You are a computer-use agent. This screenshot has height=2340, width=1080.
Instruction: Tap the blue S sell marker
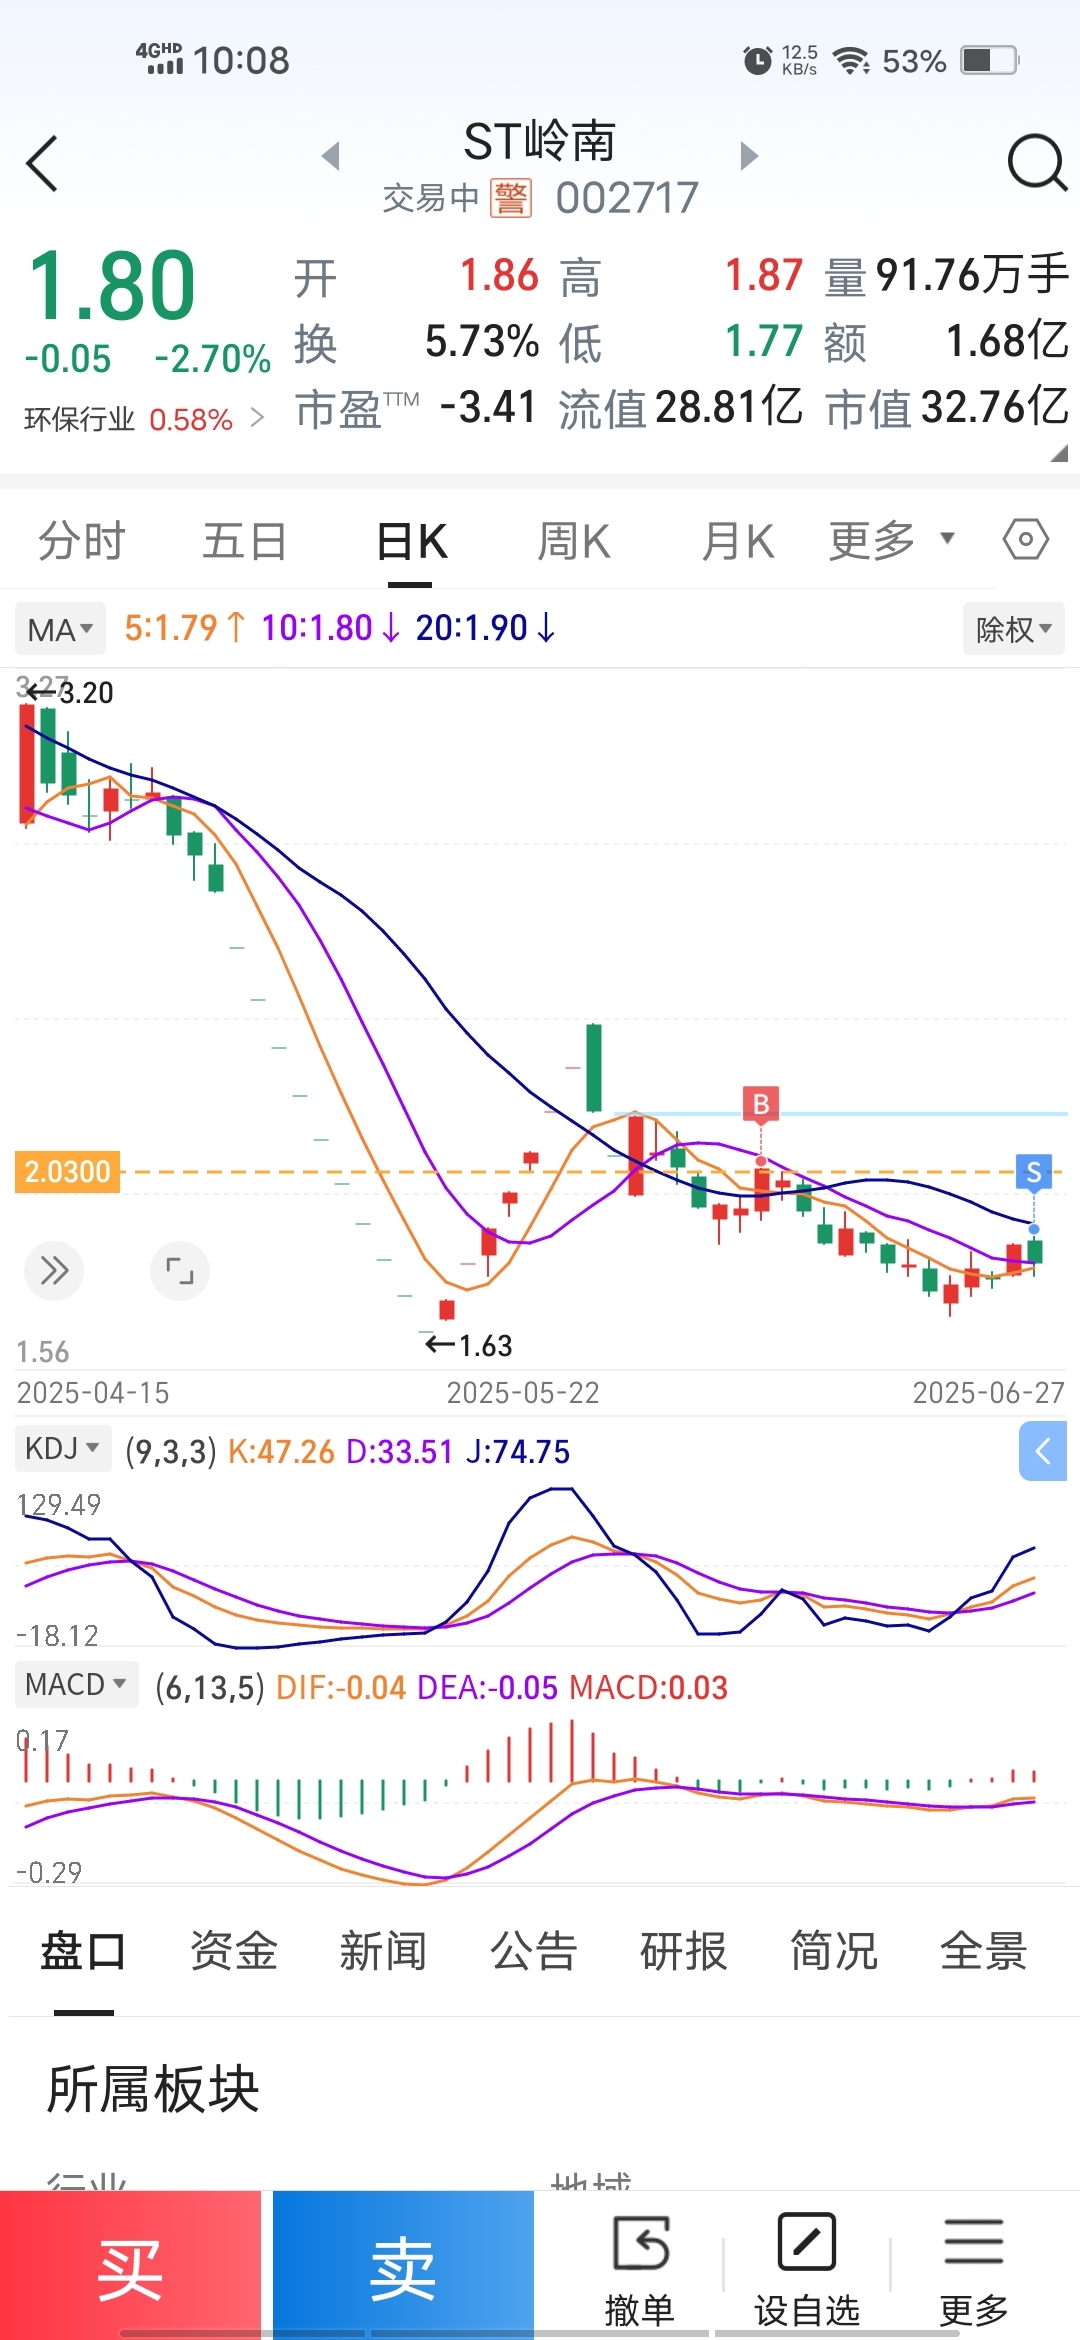click(x=1034, y=1172)
